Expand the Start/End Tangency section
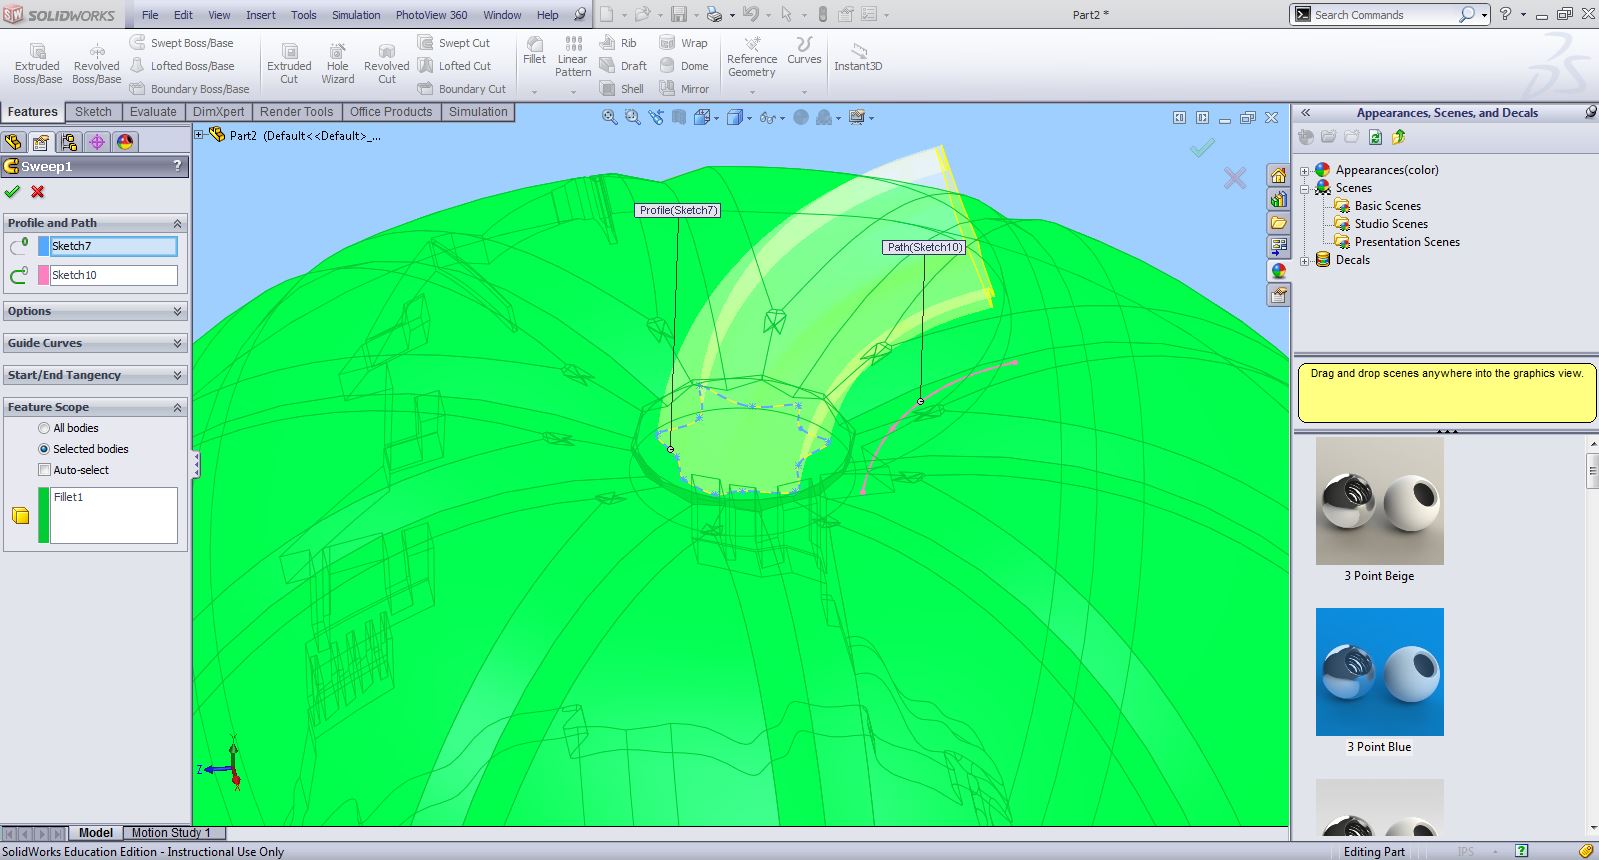 (x=178, y=375)
